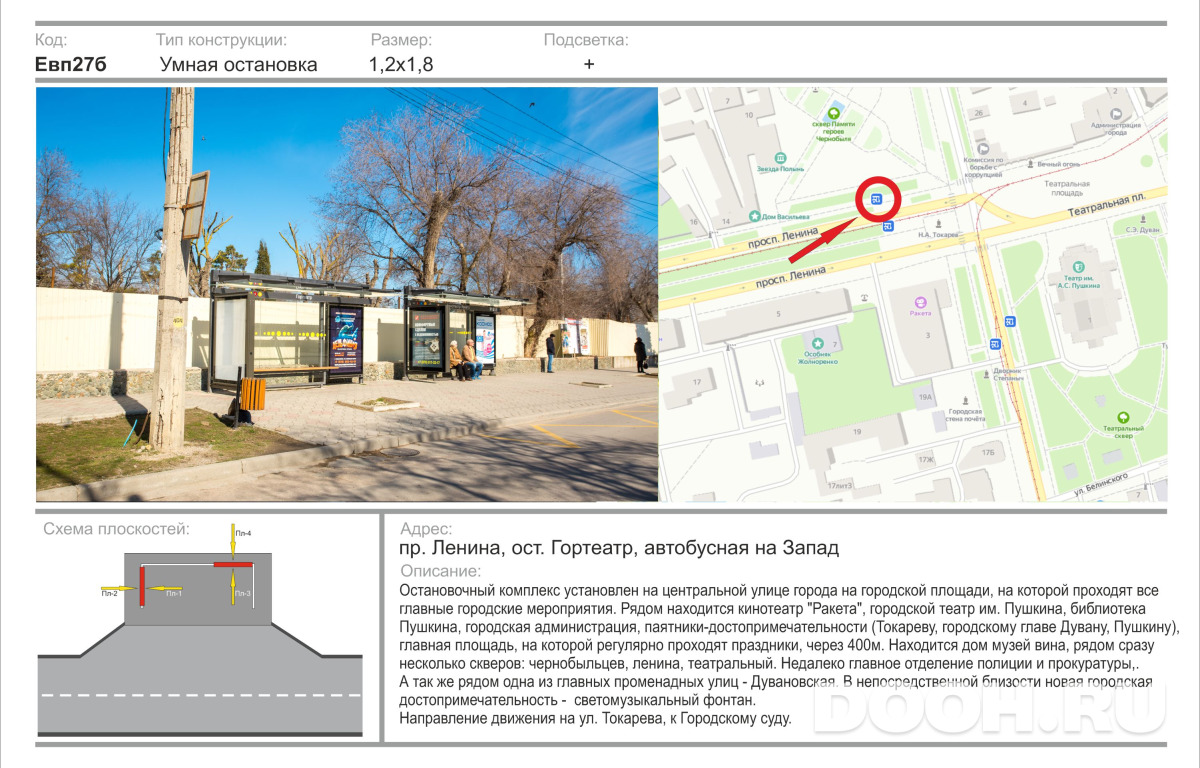1200x768 pixels.
Task: Click the vertical red plane in the scheme
Action: click(142, 585)
